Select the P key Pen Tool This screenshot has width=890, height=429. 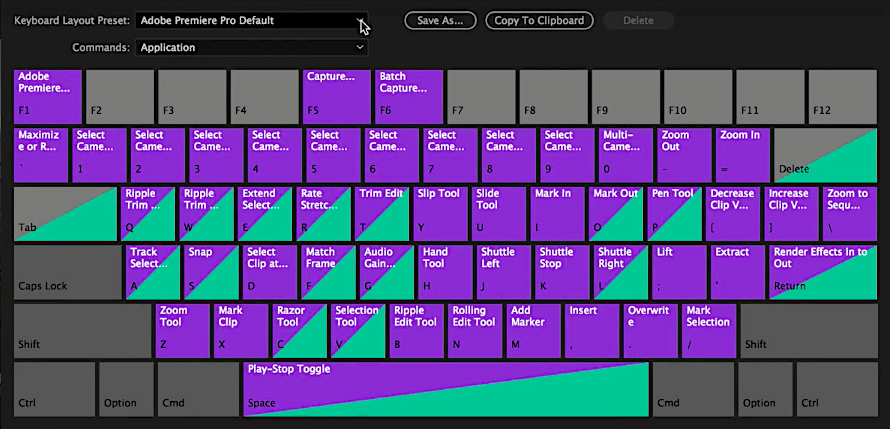[674, 214]
